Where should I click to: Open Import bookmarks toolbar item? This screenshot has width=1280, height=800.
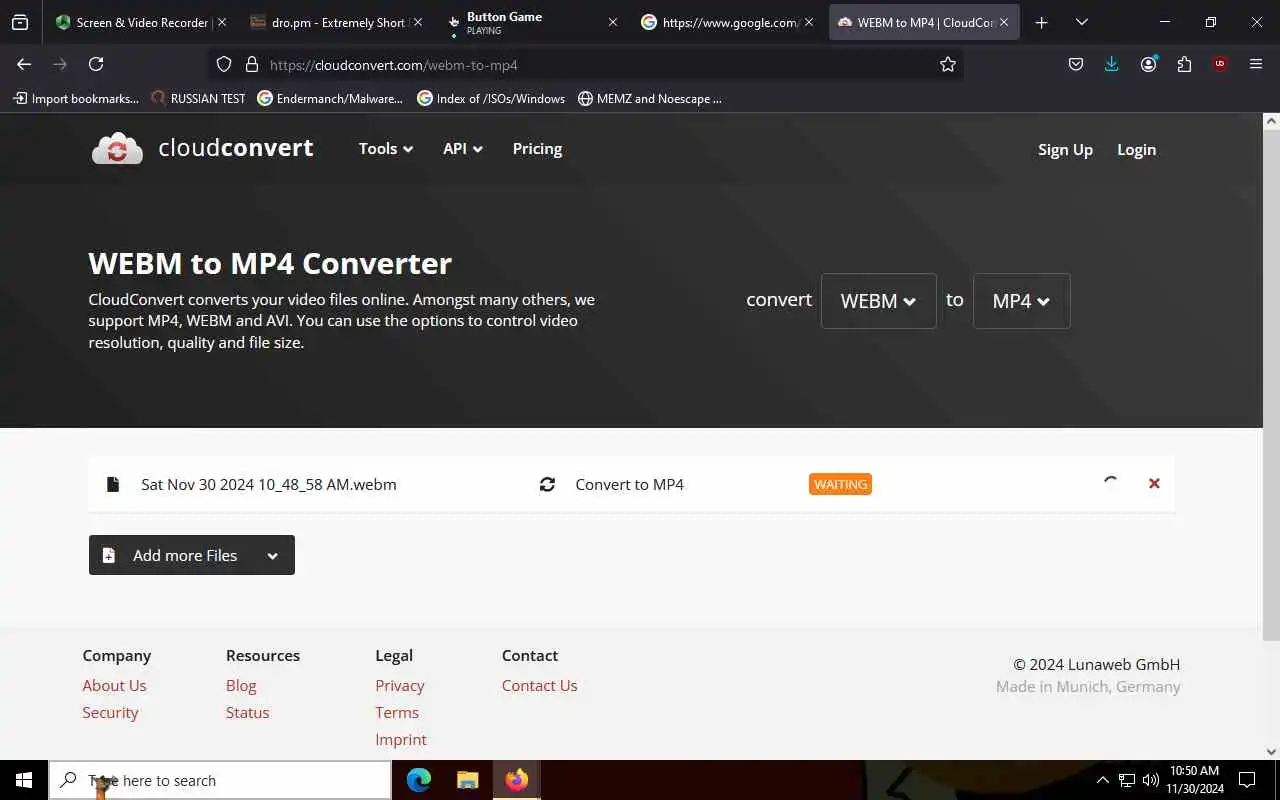76,98
